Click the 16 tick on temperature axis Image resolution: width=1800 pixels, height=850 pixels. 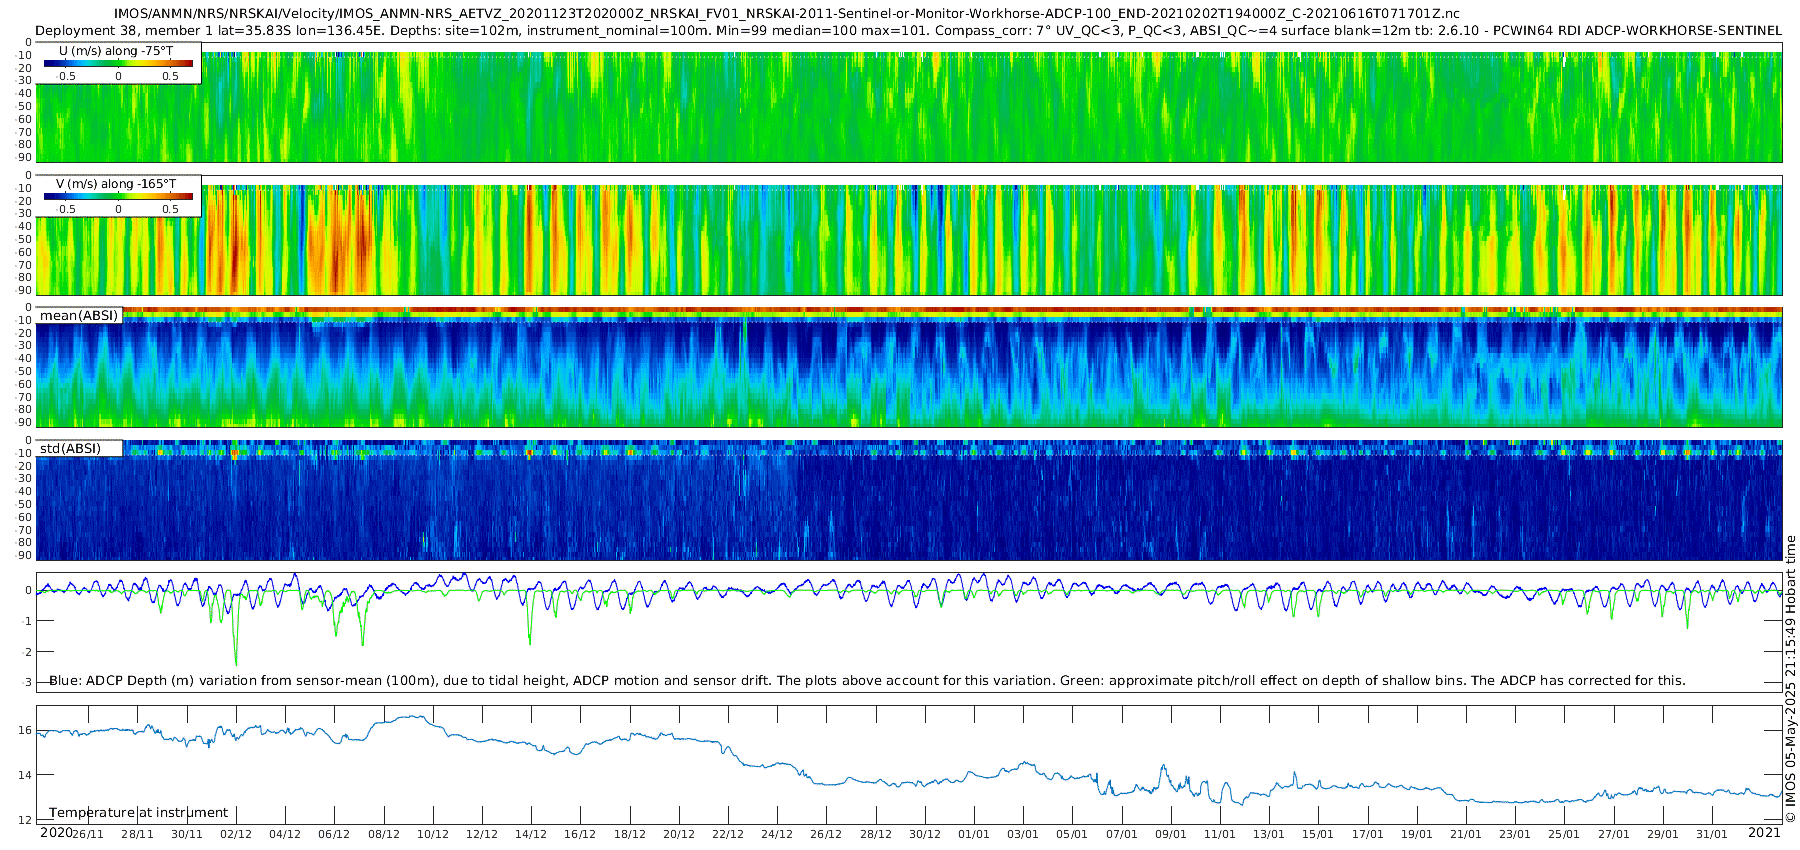25,730
